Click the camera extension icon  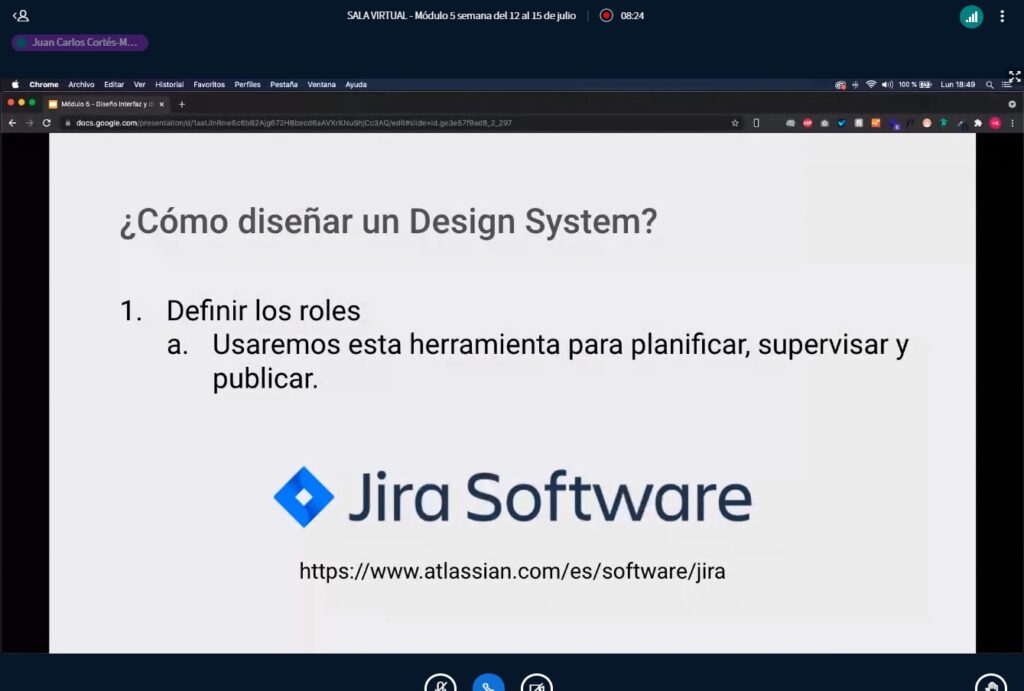pyautogui.click(x=824, y=123)
